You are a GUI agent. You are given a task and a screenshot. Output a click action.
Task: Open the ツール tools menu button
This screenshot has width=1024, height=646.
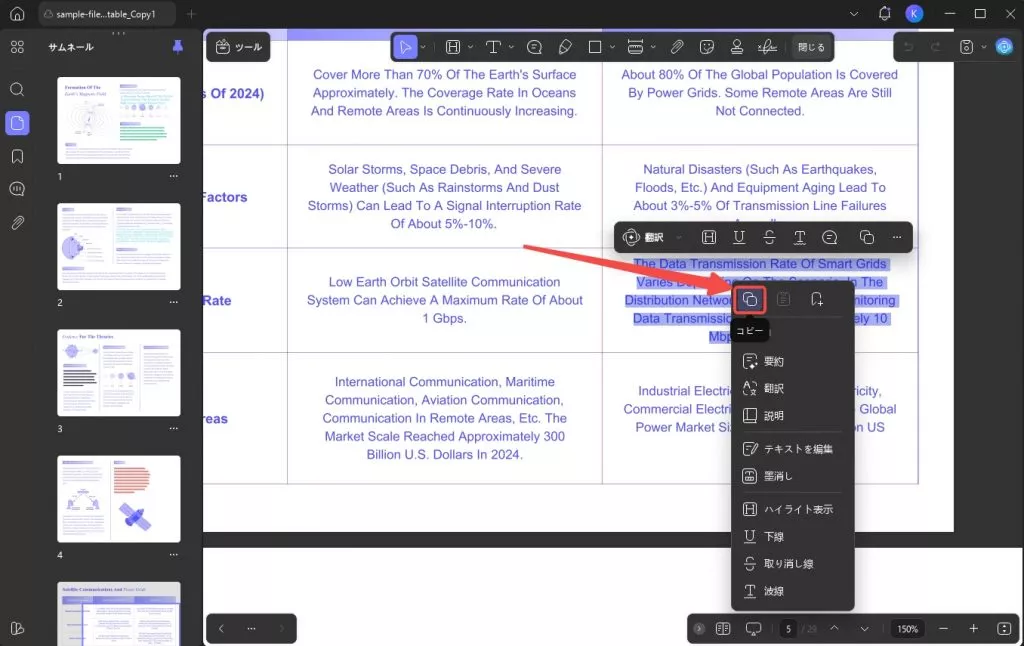tap(238, 47)
